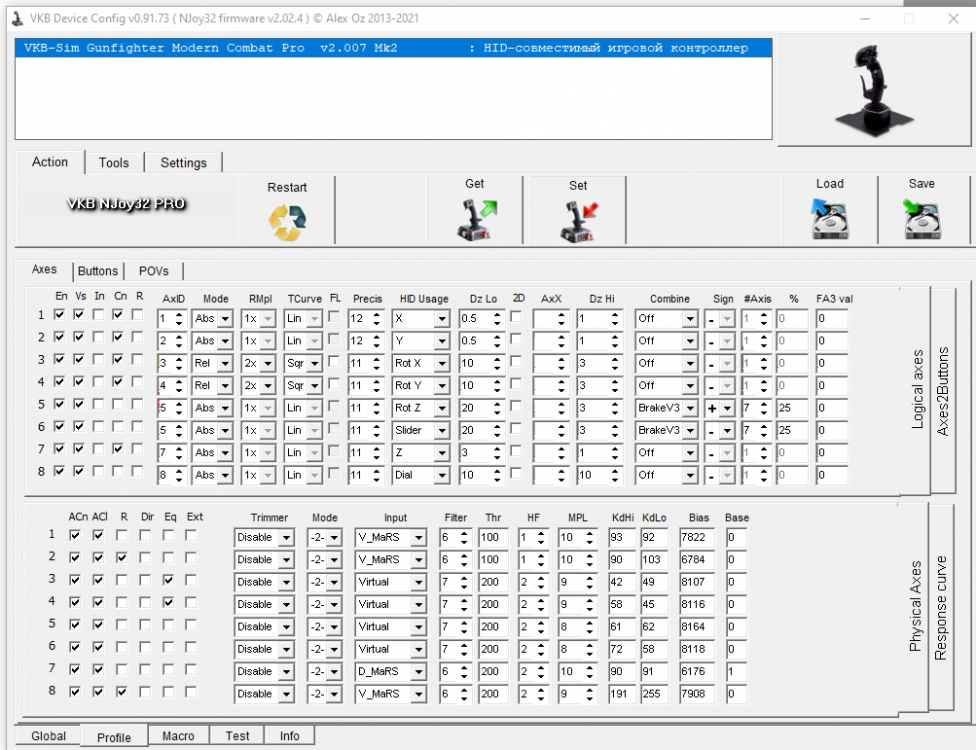This screenshot has width=976, height=750.
Task: Click Dz Lo stepper for logical axis 7
Action: (x=497, y=453)
